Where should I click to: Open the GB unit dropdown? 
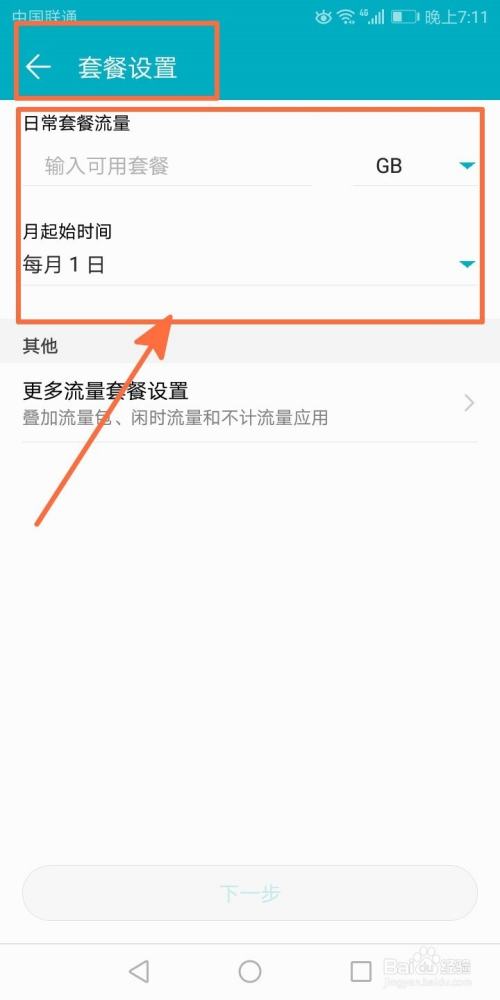[415, 166]
